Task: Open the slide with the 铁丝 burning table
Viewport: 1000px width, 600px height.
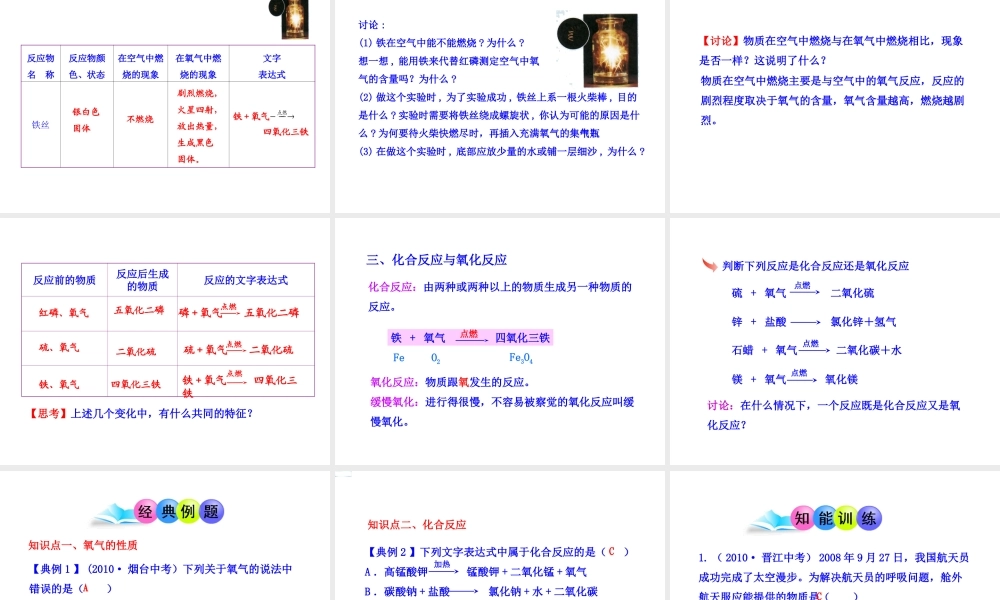Action: tap(165, 106)
